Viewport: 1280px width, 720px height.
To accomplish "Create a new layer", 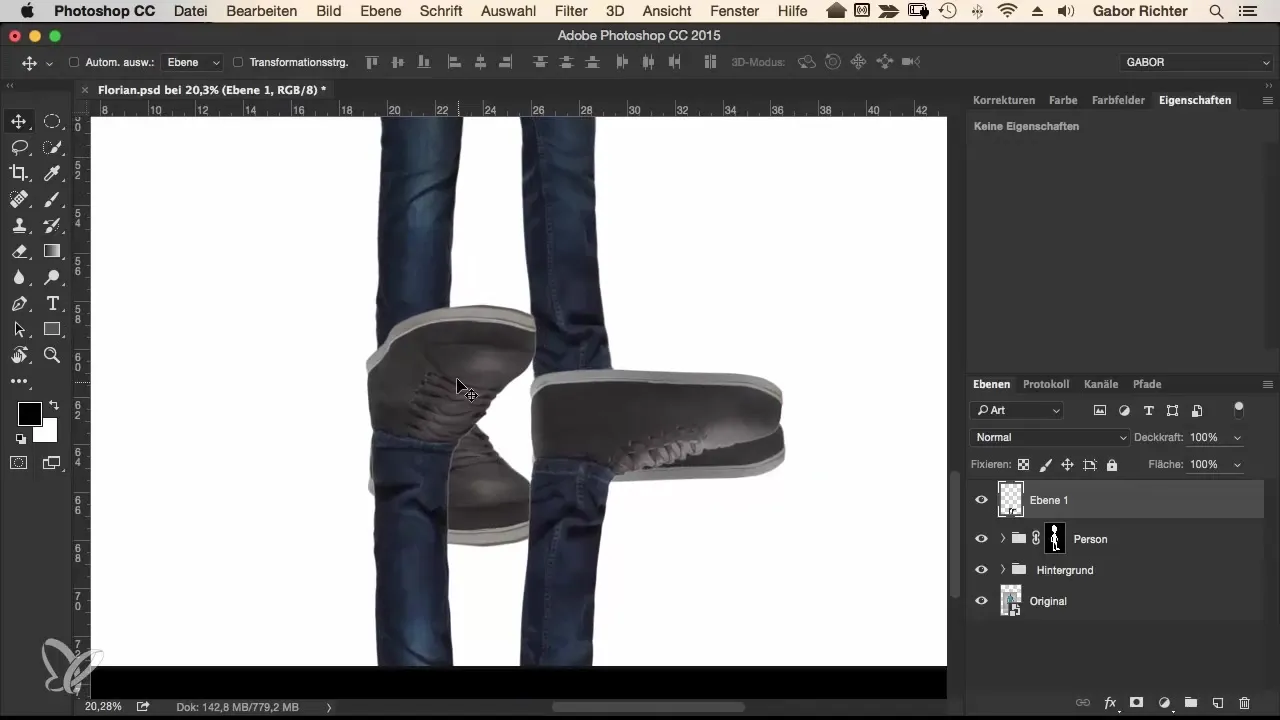I will tap(1218, 703).
